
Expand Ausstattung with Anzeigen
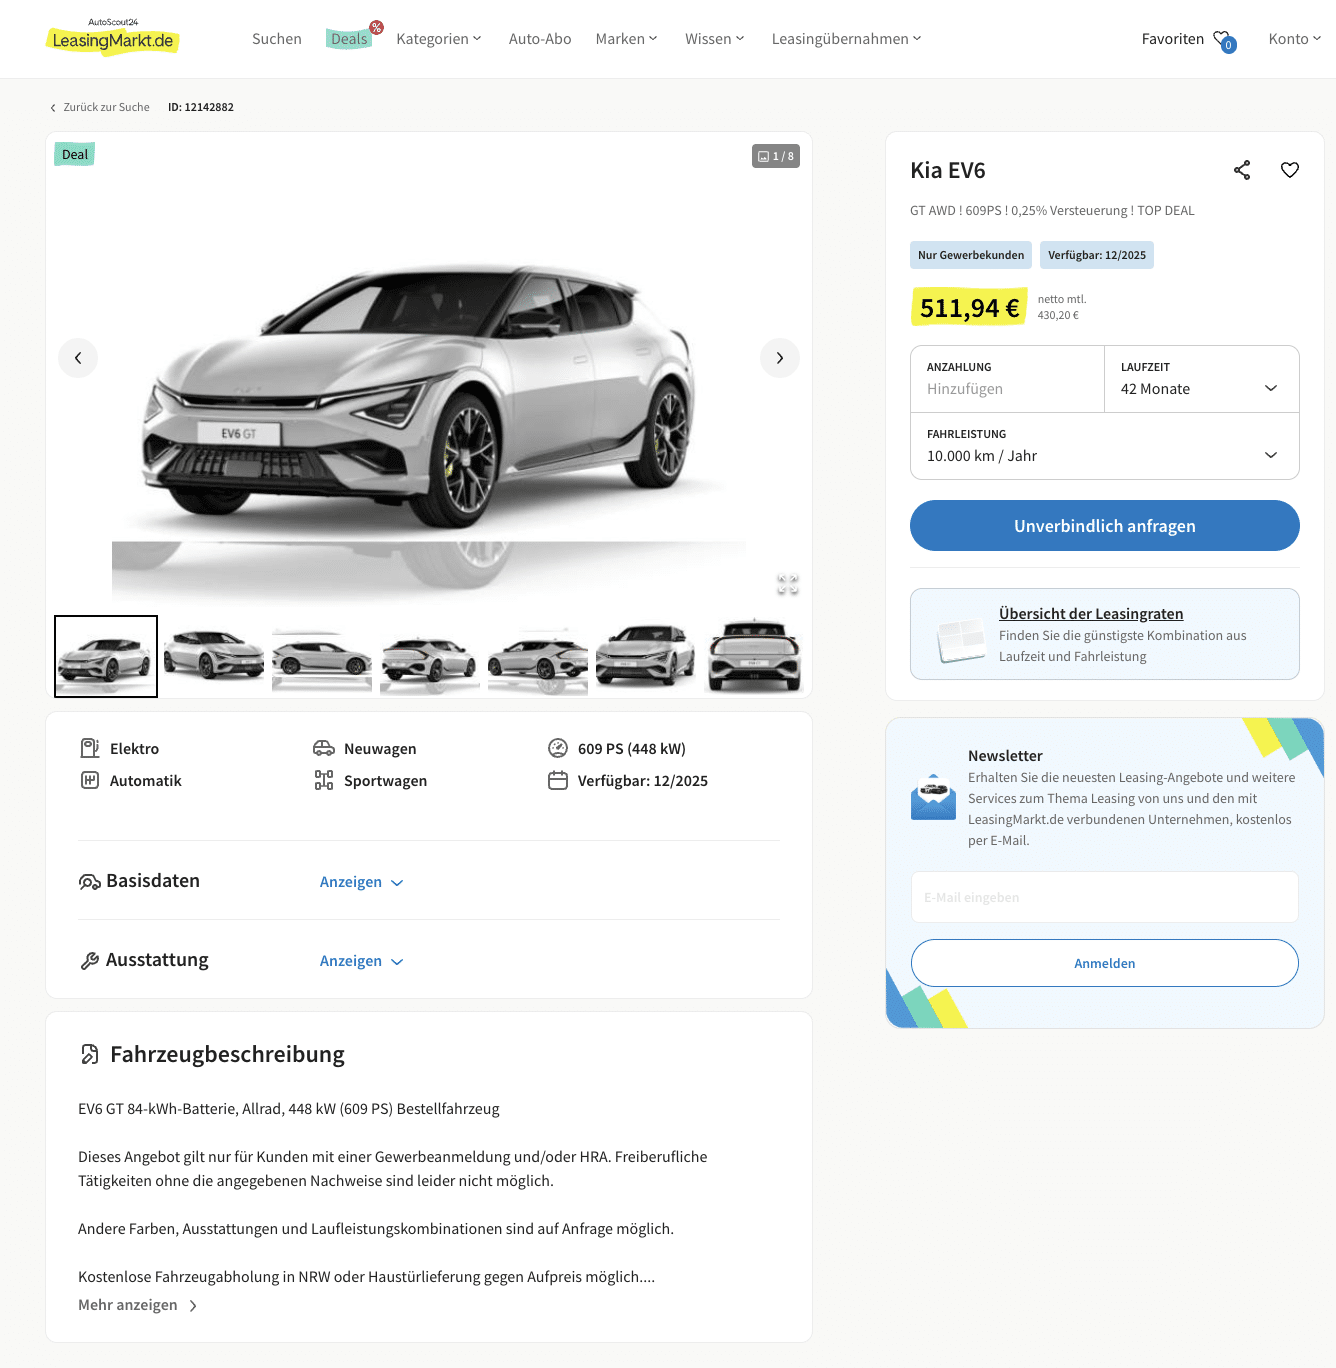(x=361, y=961)
